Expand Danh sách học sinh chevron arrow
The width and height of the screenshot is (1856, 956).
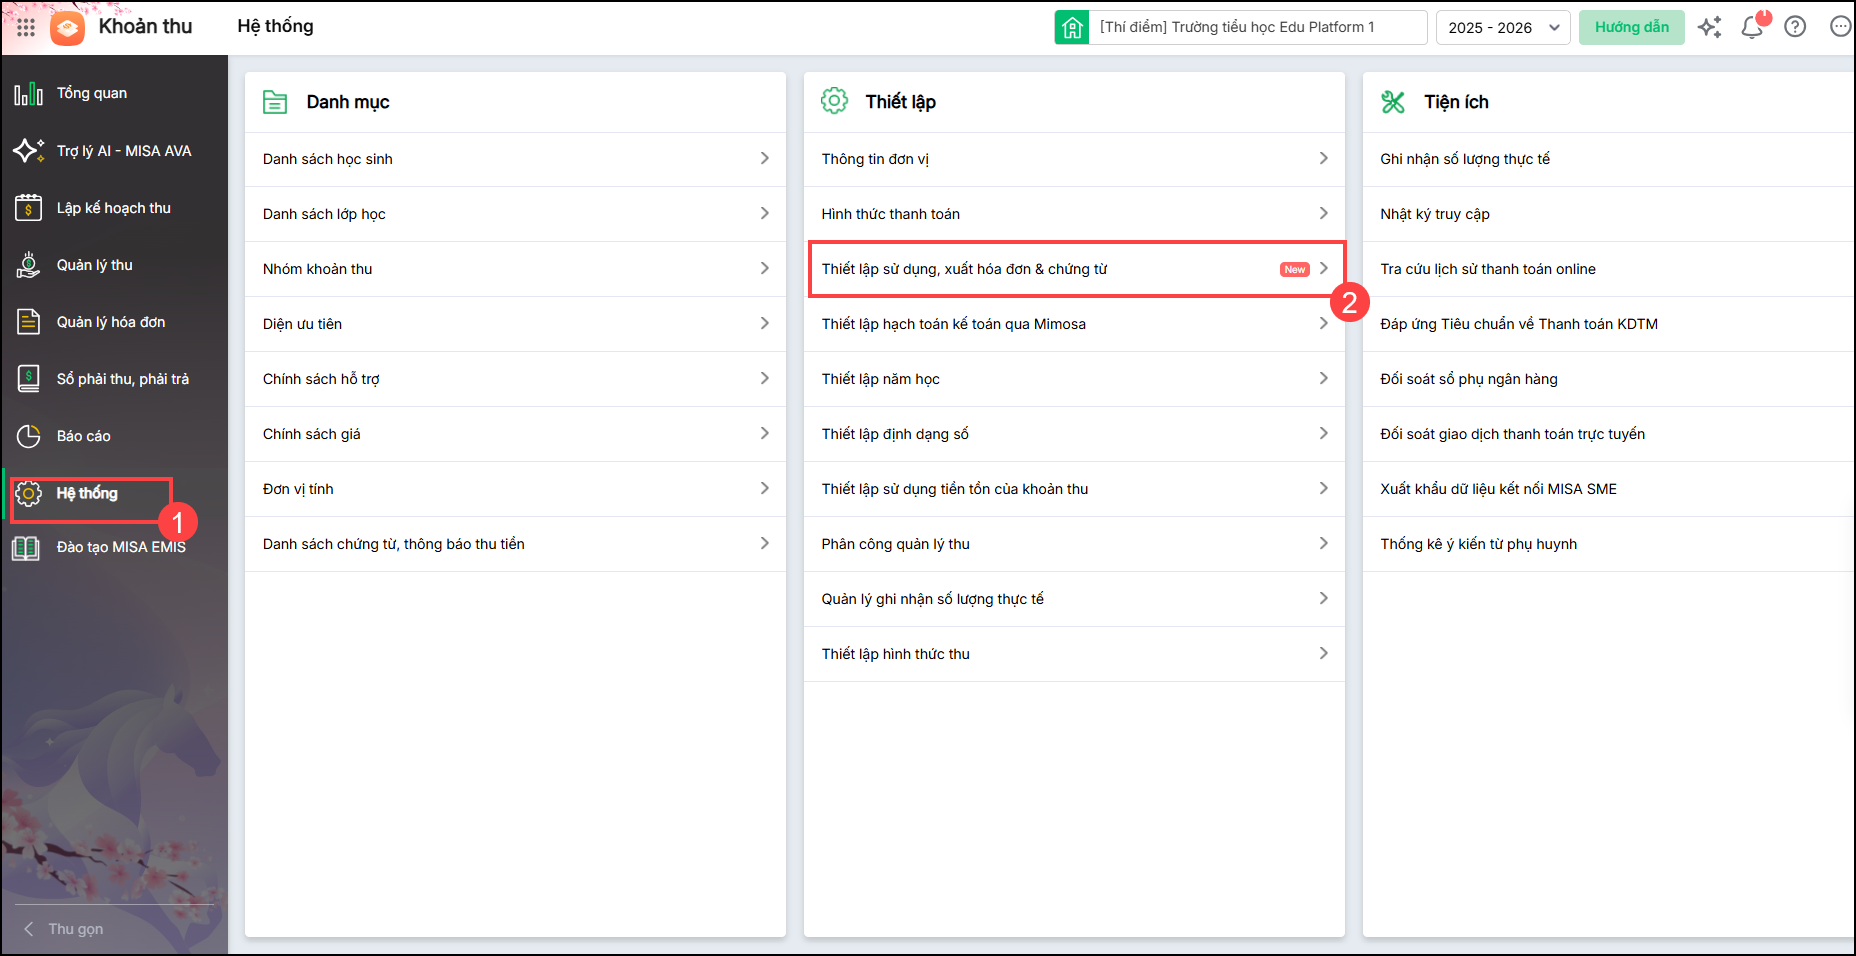point(764,158)
